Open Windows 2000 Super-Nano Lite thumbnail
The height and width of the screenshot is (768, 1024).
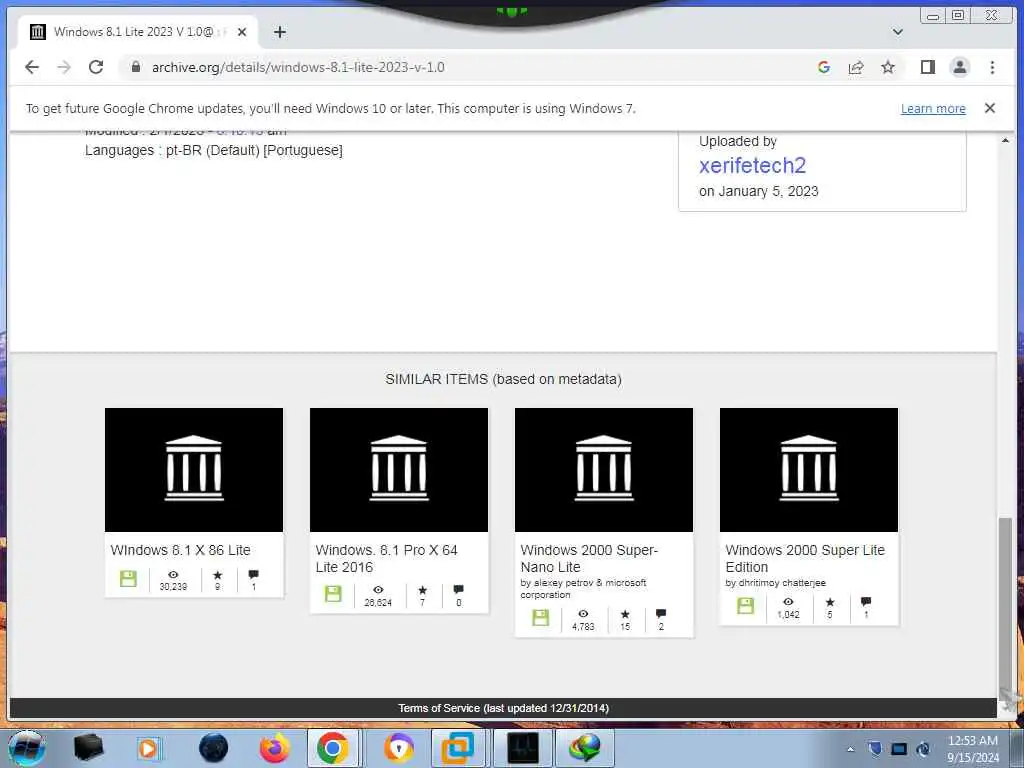point(604,470)
